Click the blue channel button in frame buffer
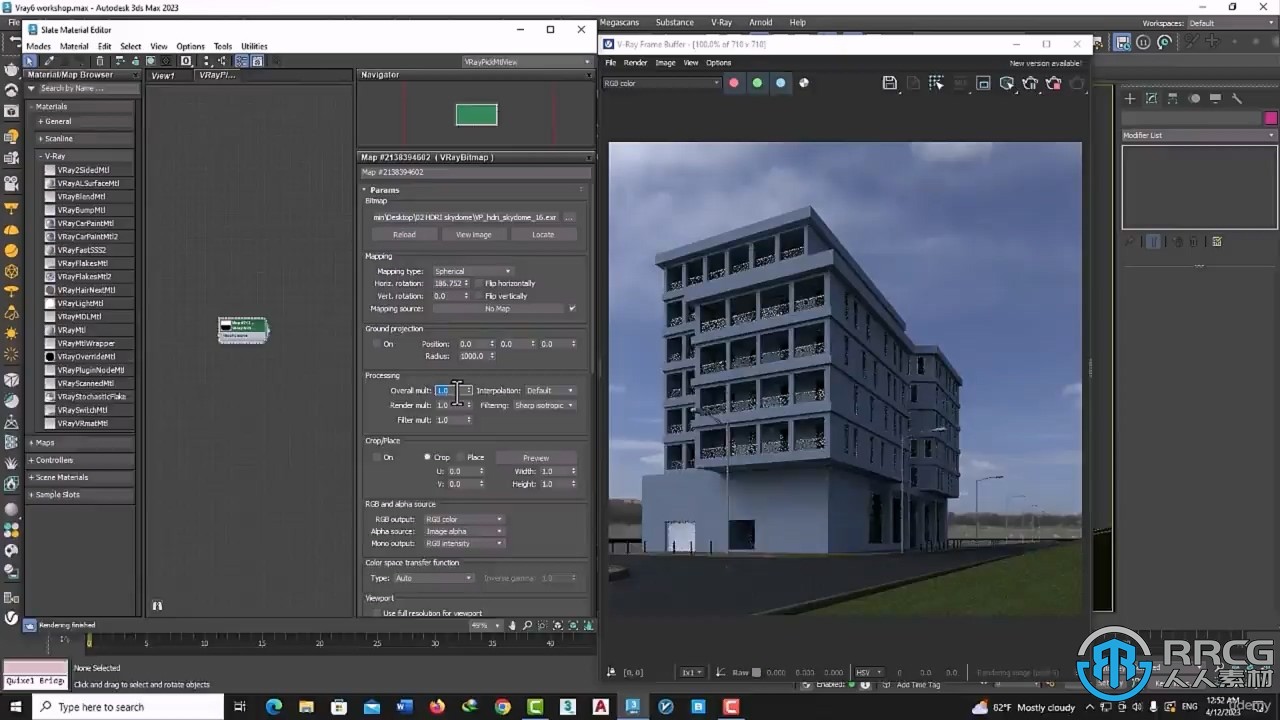The height and width of the screenshot is (720, 1280). click(781, 83)
